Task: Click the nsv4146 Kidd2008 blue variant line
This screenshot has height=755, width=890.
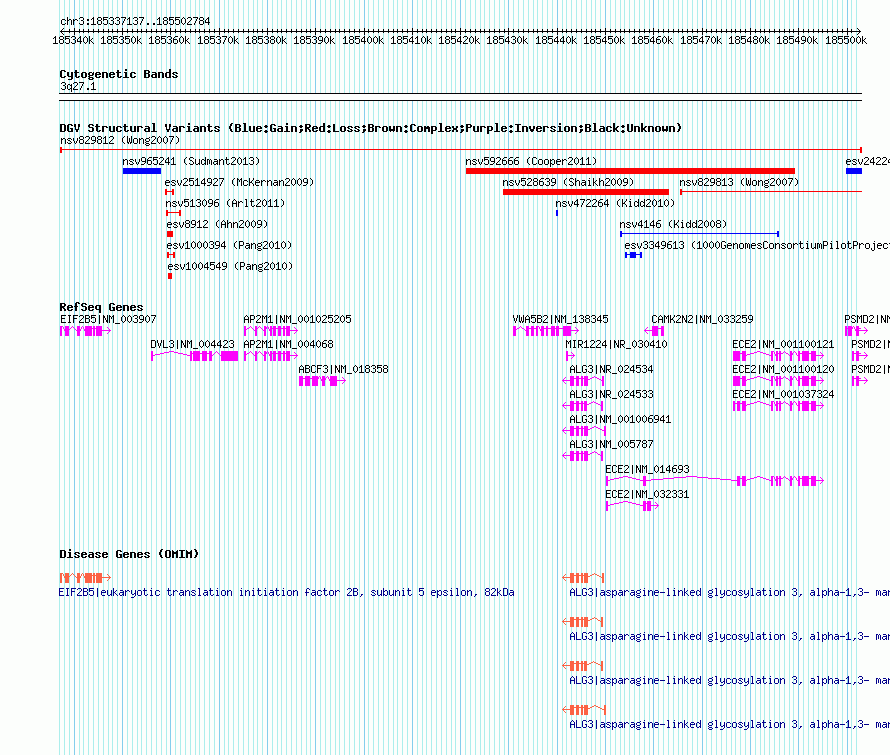Action: [x=699, y=234]
